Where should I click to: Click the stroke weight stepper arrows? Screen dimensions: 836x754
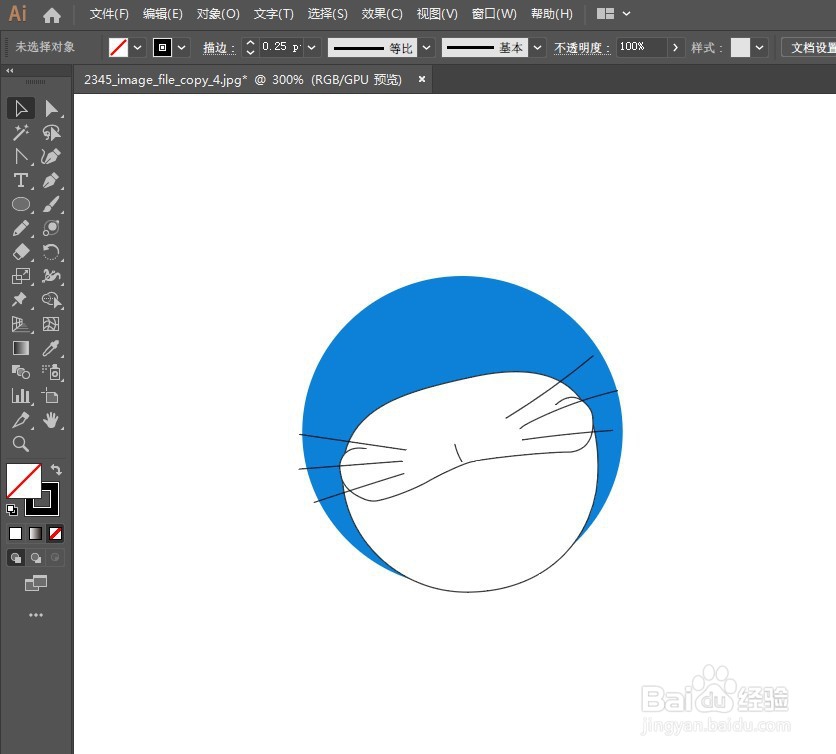point(250,47)
